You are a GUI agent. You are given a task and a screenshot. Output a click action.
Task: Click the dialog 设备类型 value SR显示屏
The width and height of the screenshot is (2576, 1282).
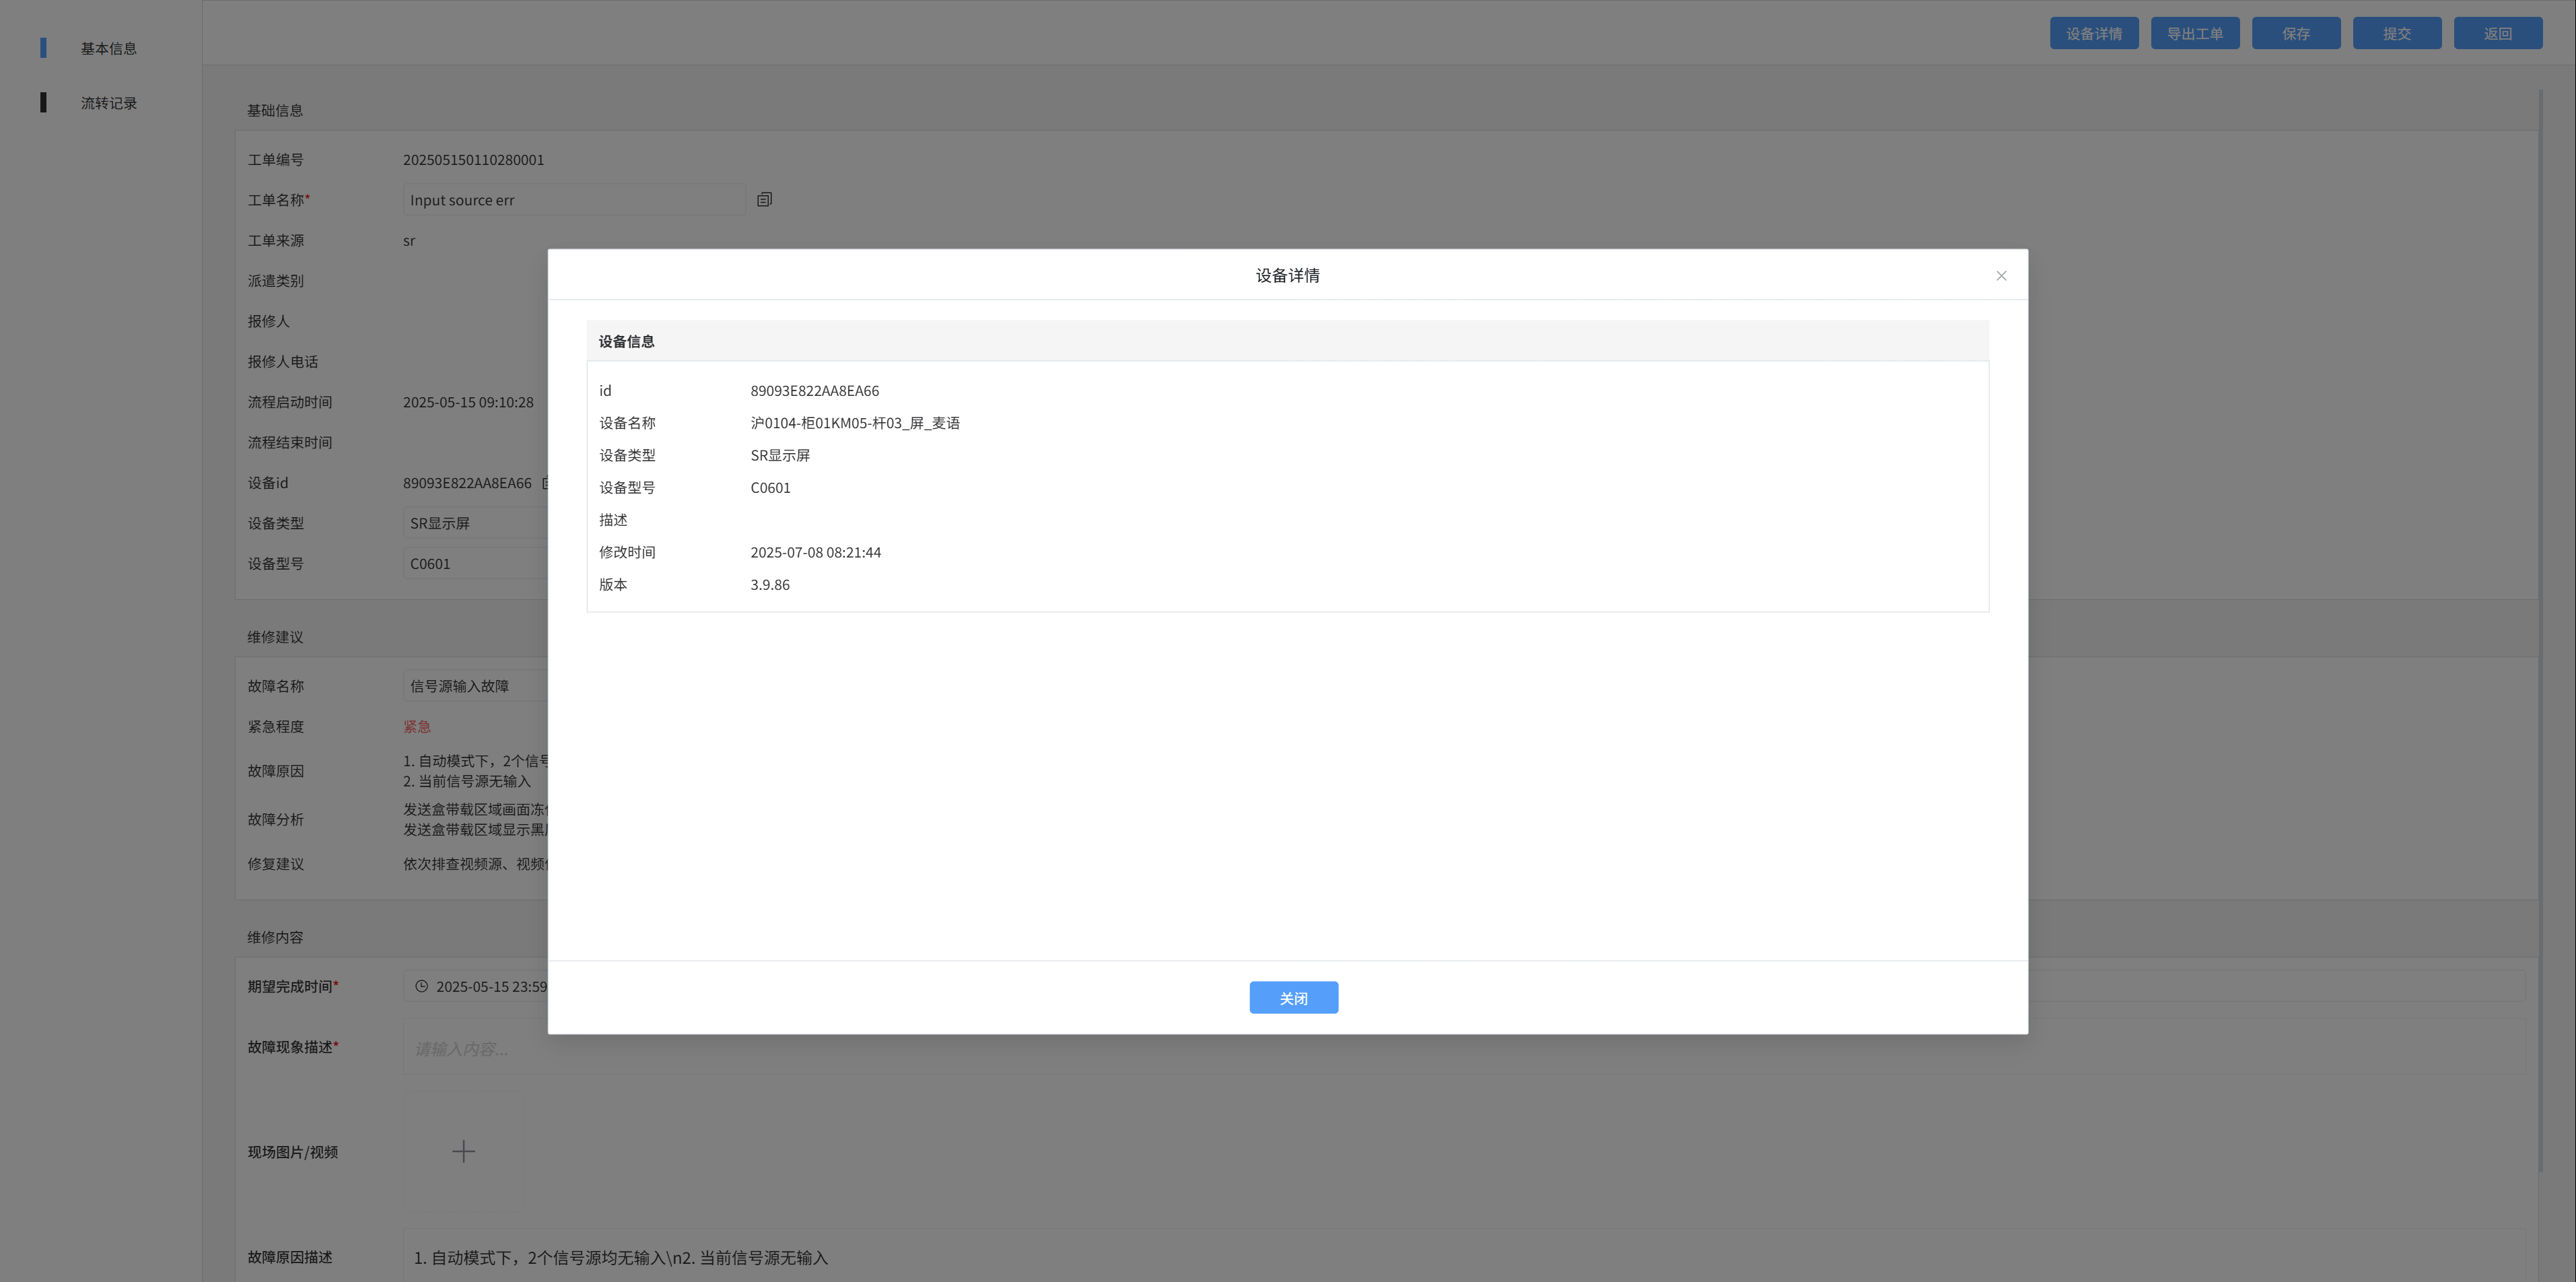[780, 455]
